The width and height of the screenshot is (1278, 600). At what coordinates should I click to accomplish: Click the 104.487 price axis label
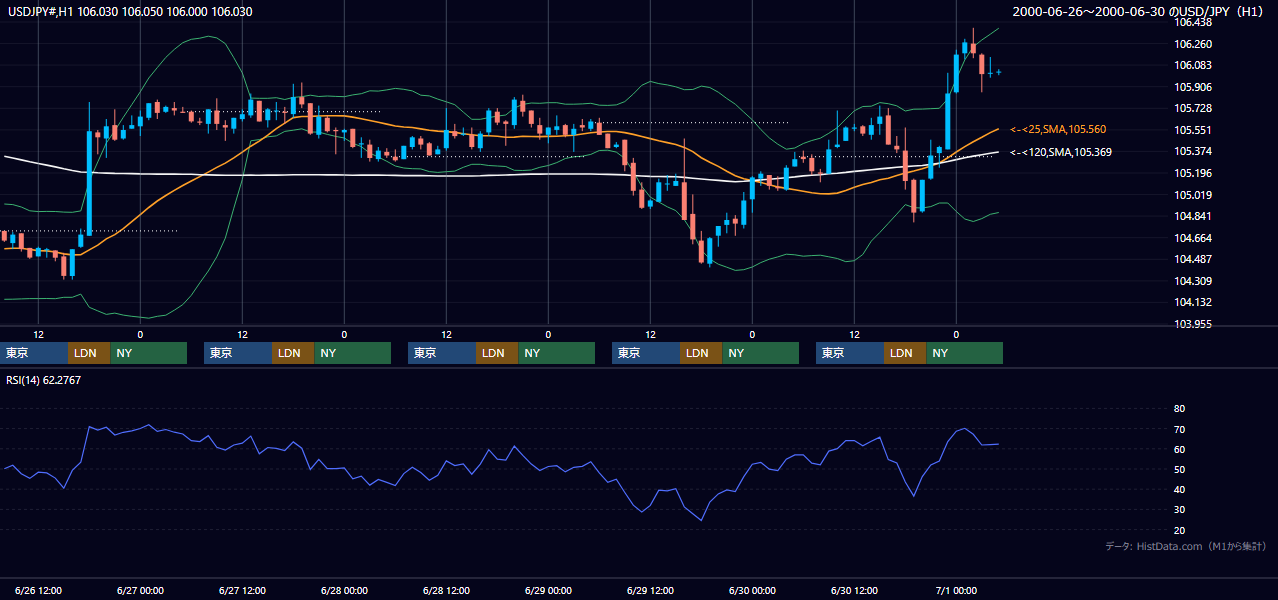coord(1192,259)
